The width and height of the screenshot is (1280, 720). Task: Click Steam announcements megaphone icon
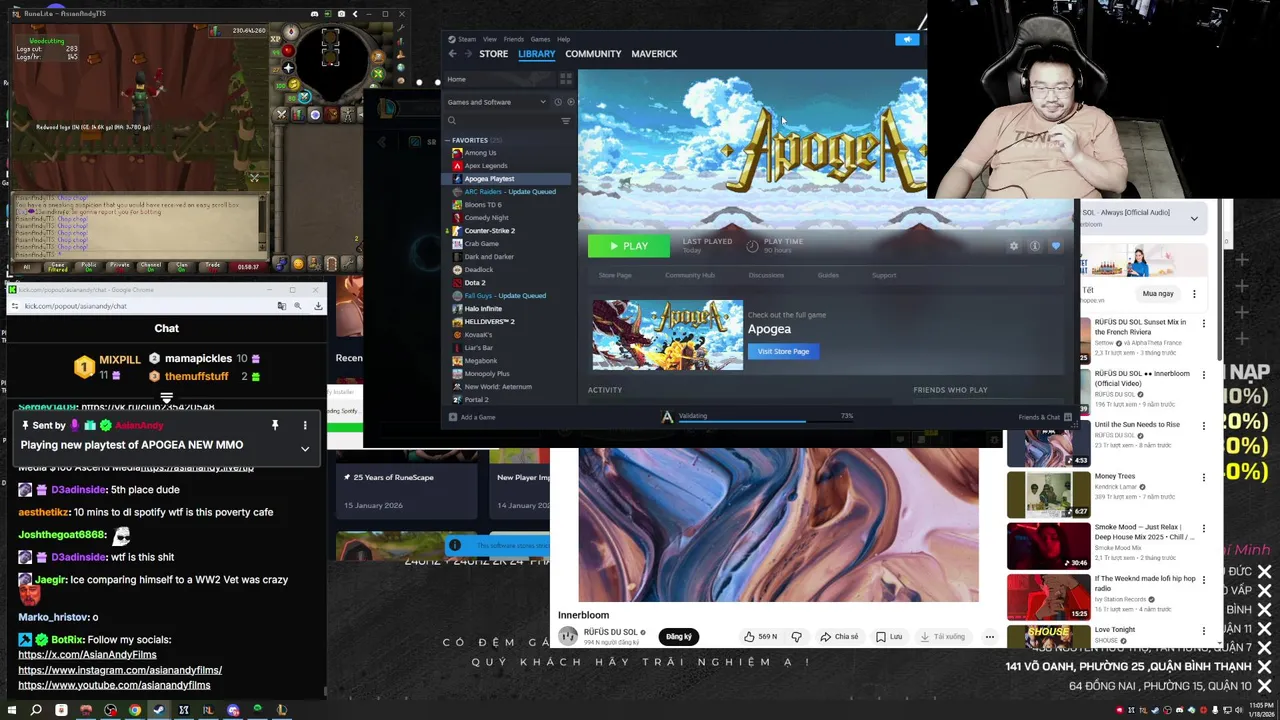[x=907, y=40]
